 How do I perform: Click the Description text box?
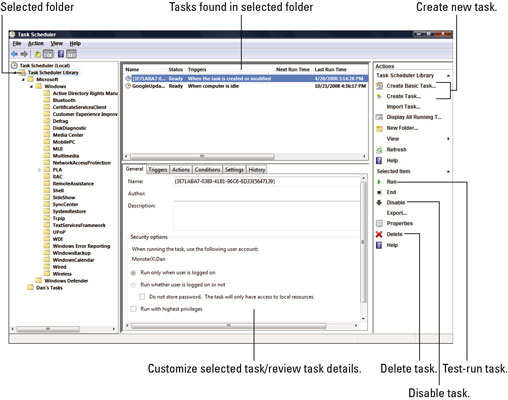point(266,216)
